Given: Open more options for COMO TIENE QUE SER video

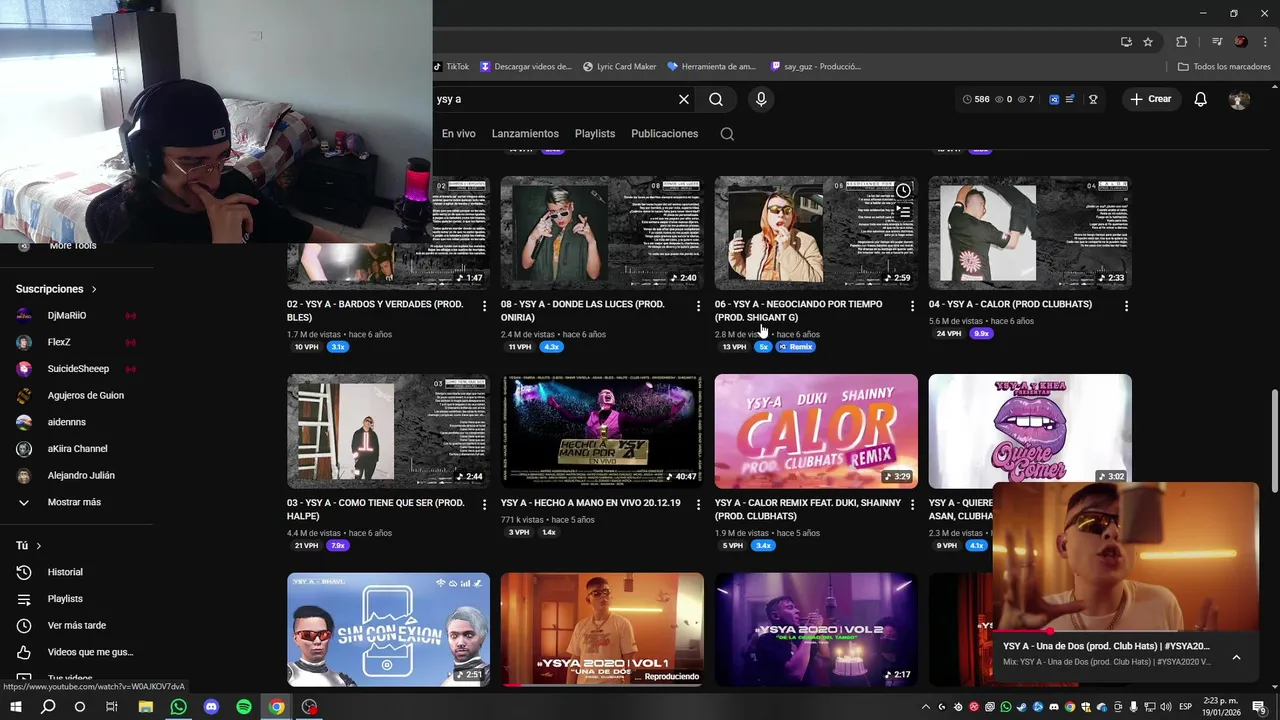Looking at the screenshot, I should tap(484, 505).
